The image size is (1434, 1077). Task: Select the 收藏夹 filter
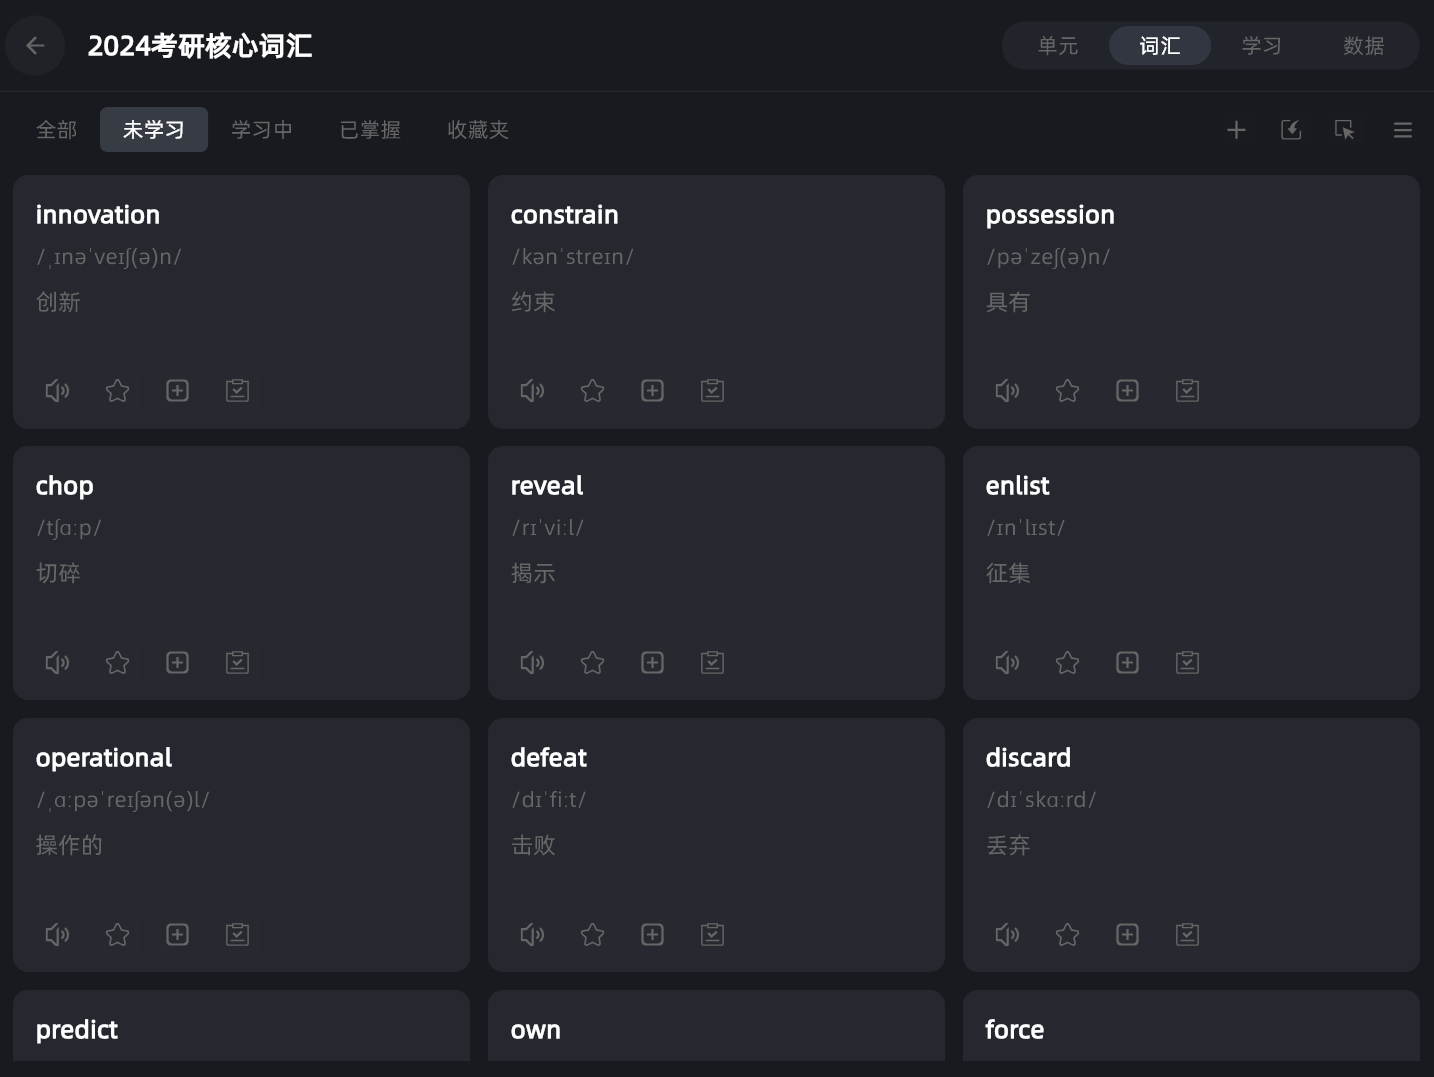click(x=478, y=130)
